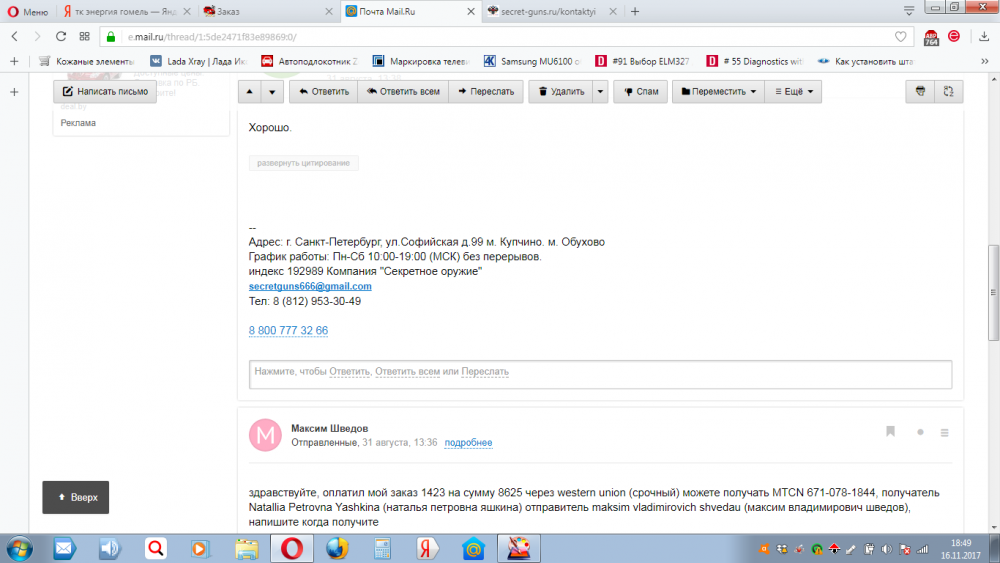Go to previous message with up arrow
Viewport: 1000px width, 563px height.
[x=249, y=92]
